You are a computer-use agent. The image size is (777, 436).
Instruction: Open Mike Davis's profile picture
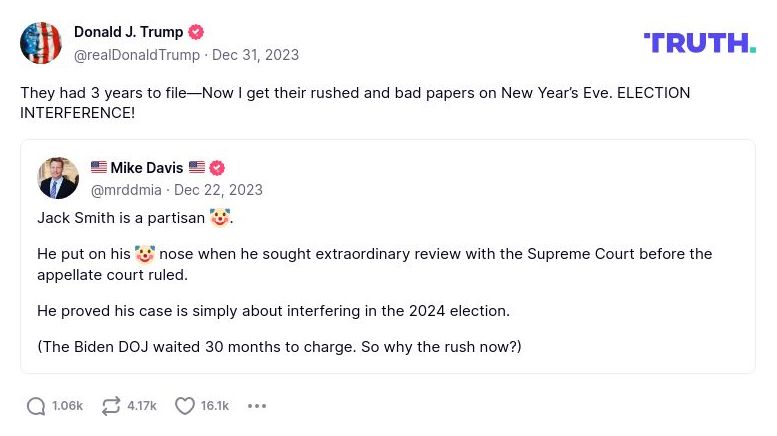(58, 178)
